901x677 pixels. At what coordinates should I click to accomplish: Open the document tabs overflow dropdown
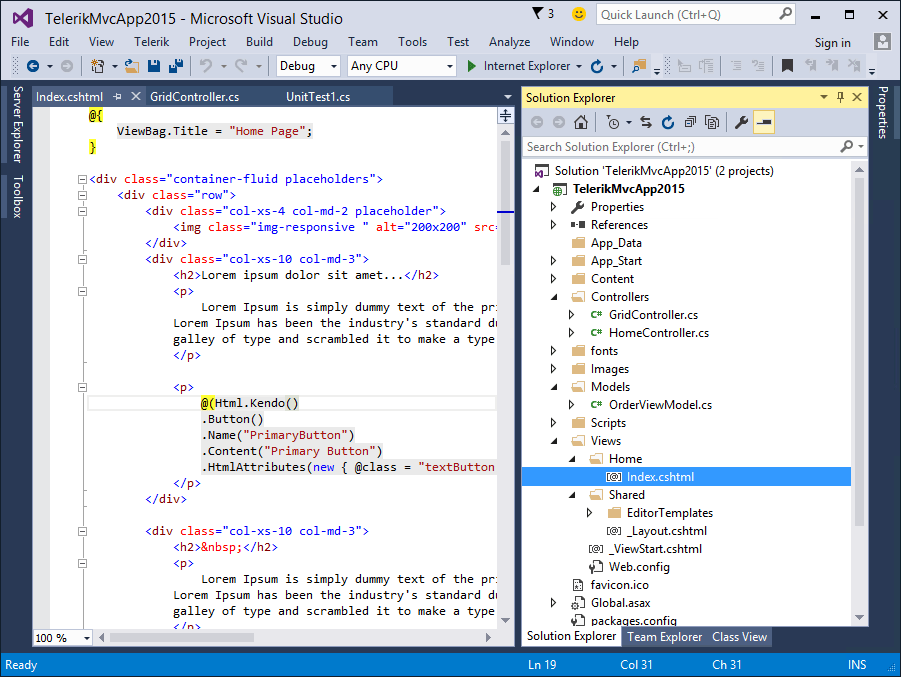507,97
